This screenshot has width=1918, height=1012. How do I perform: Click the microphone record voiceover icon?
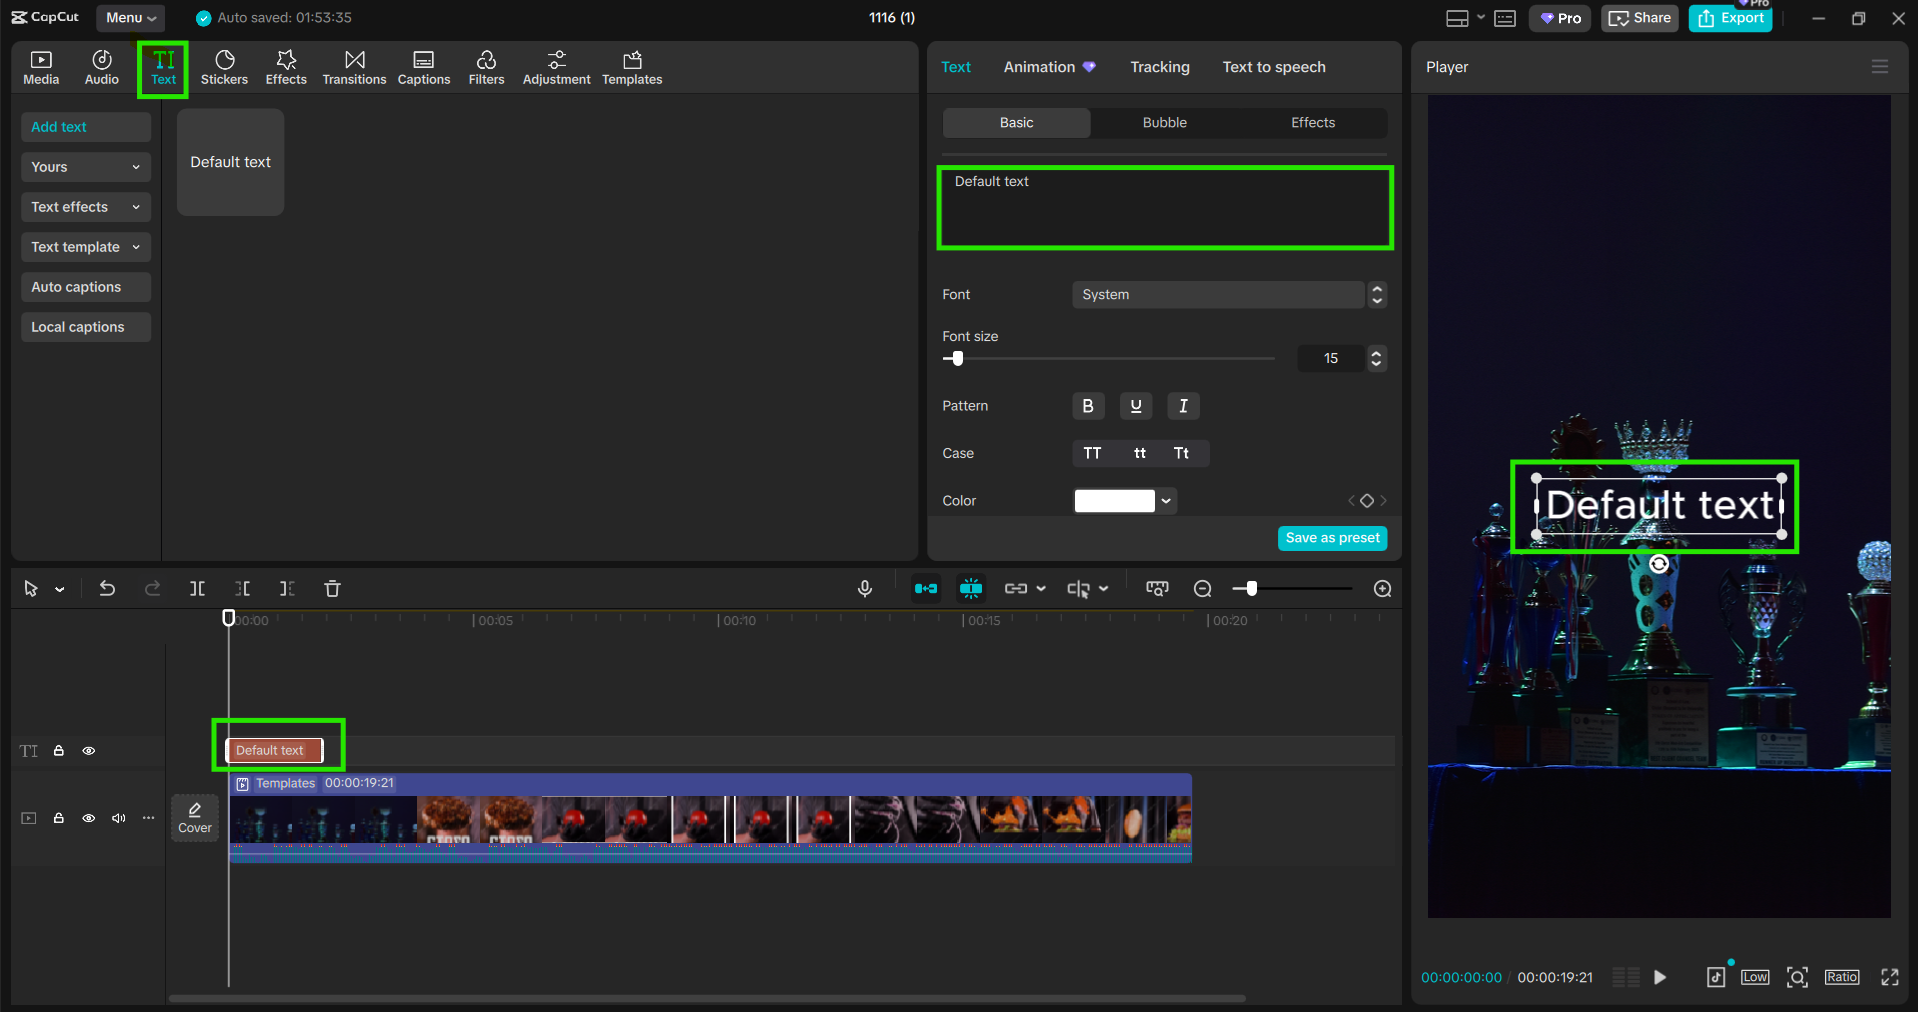tap(865, 589)
